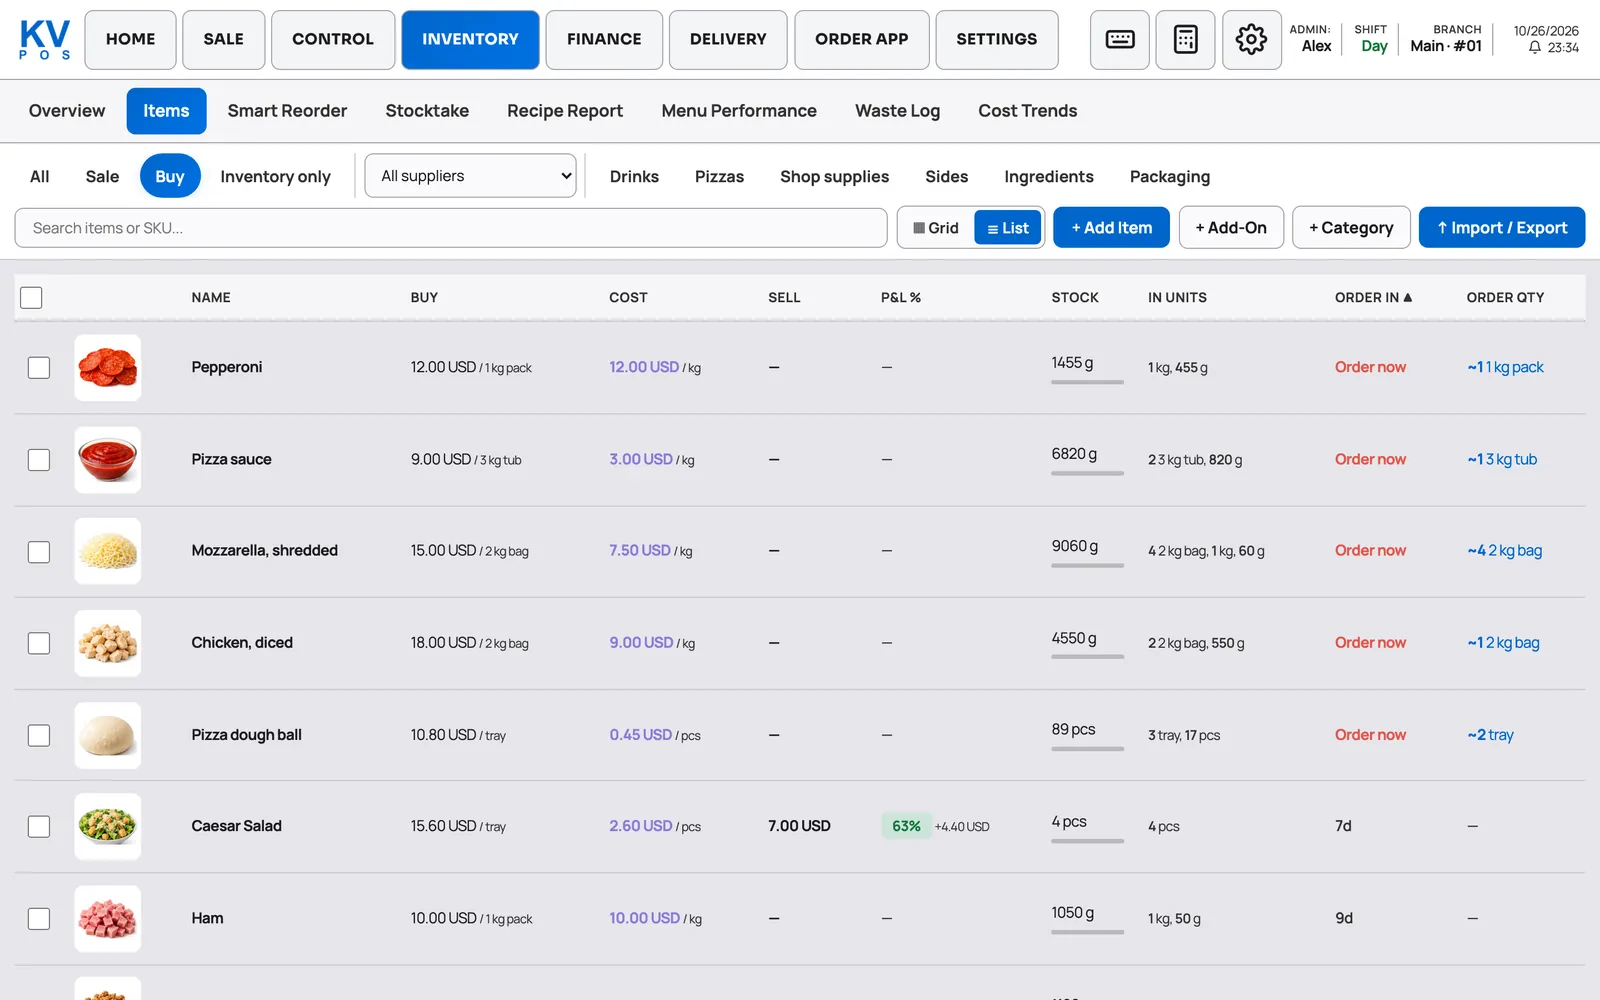Open the Pizza sauce product image

coord(108,460)
